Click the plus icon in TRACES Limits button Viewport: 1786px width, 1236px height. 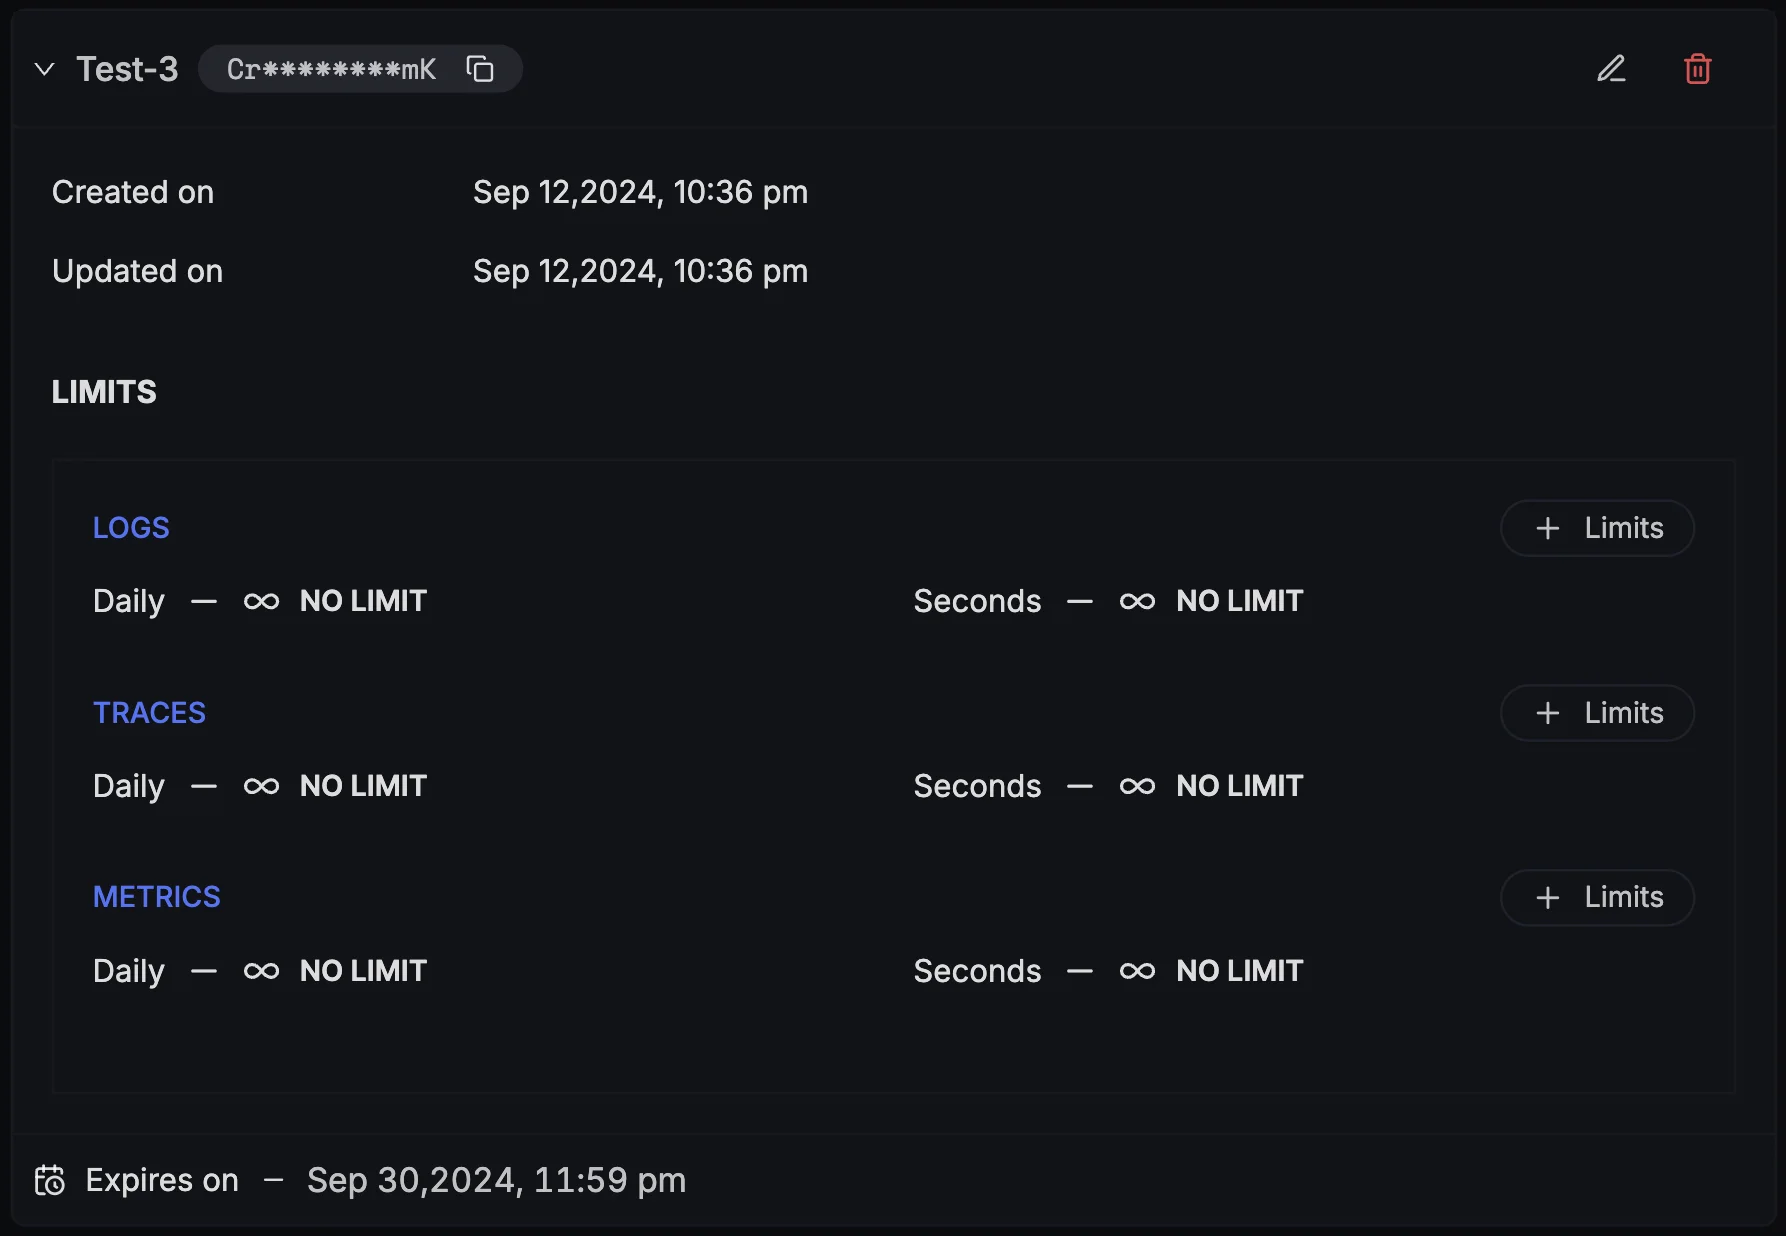(1548, 713)
